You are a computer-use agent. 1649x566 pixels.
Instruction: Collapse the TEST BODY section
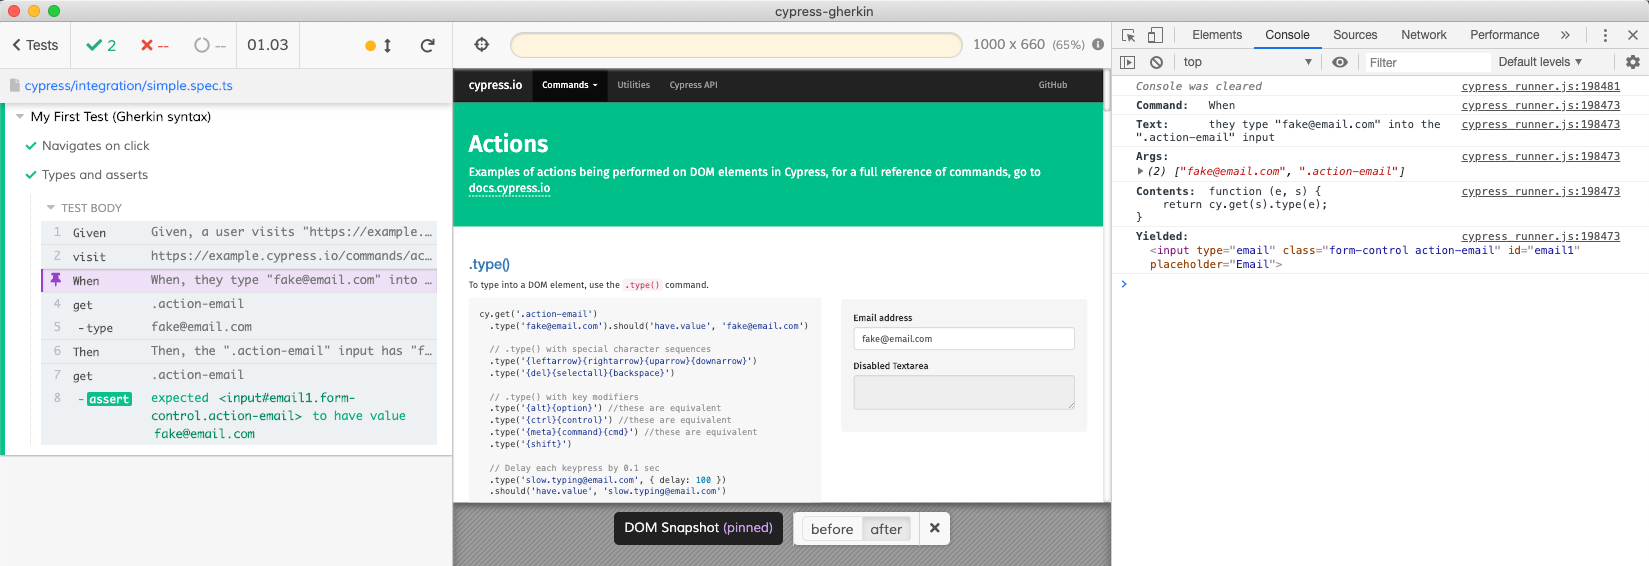51,208
